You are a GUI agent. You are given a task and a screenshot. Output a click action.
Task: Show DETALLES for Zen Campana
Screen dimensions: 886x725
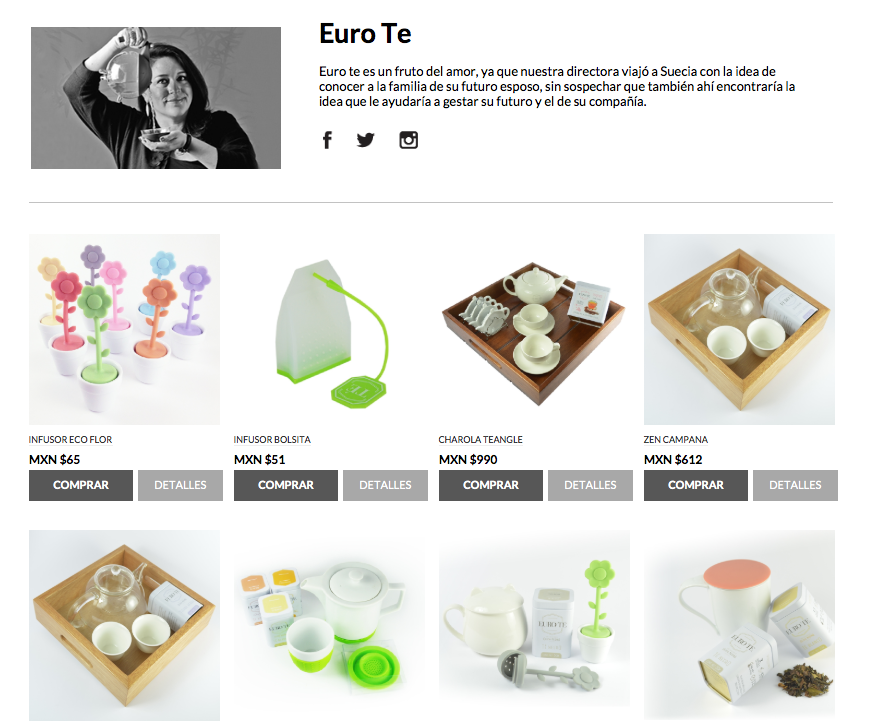point(795,485)
